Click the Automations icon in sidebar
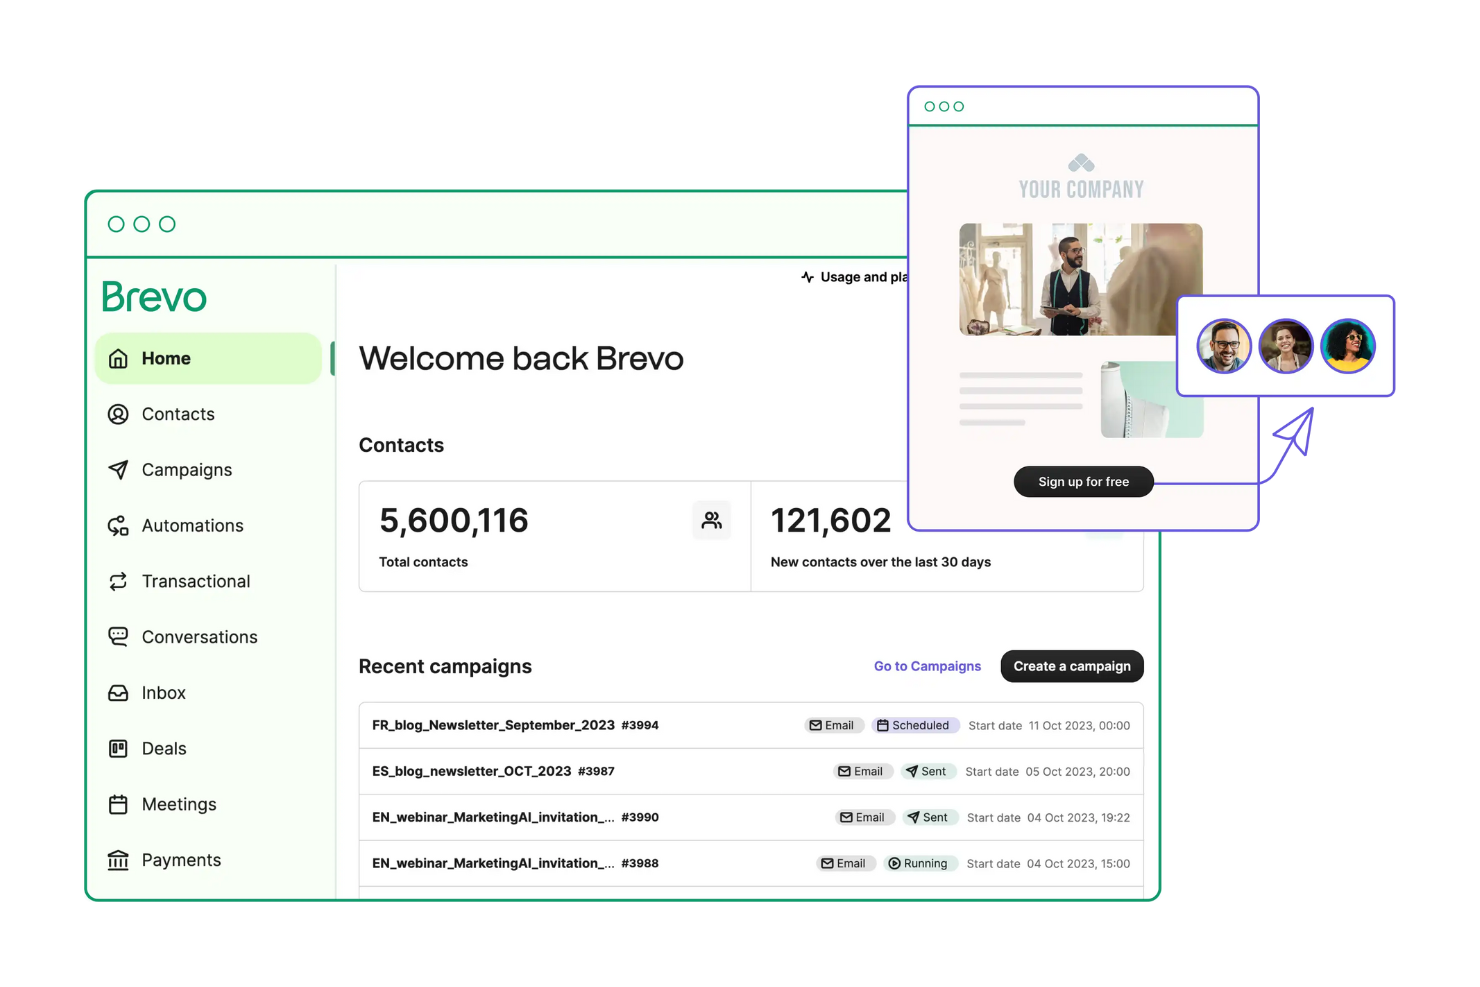 point(118,526)
